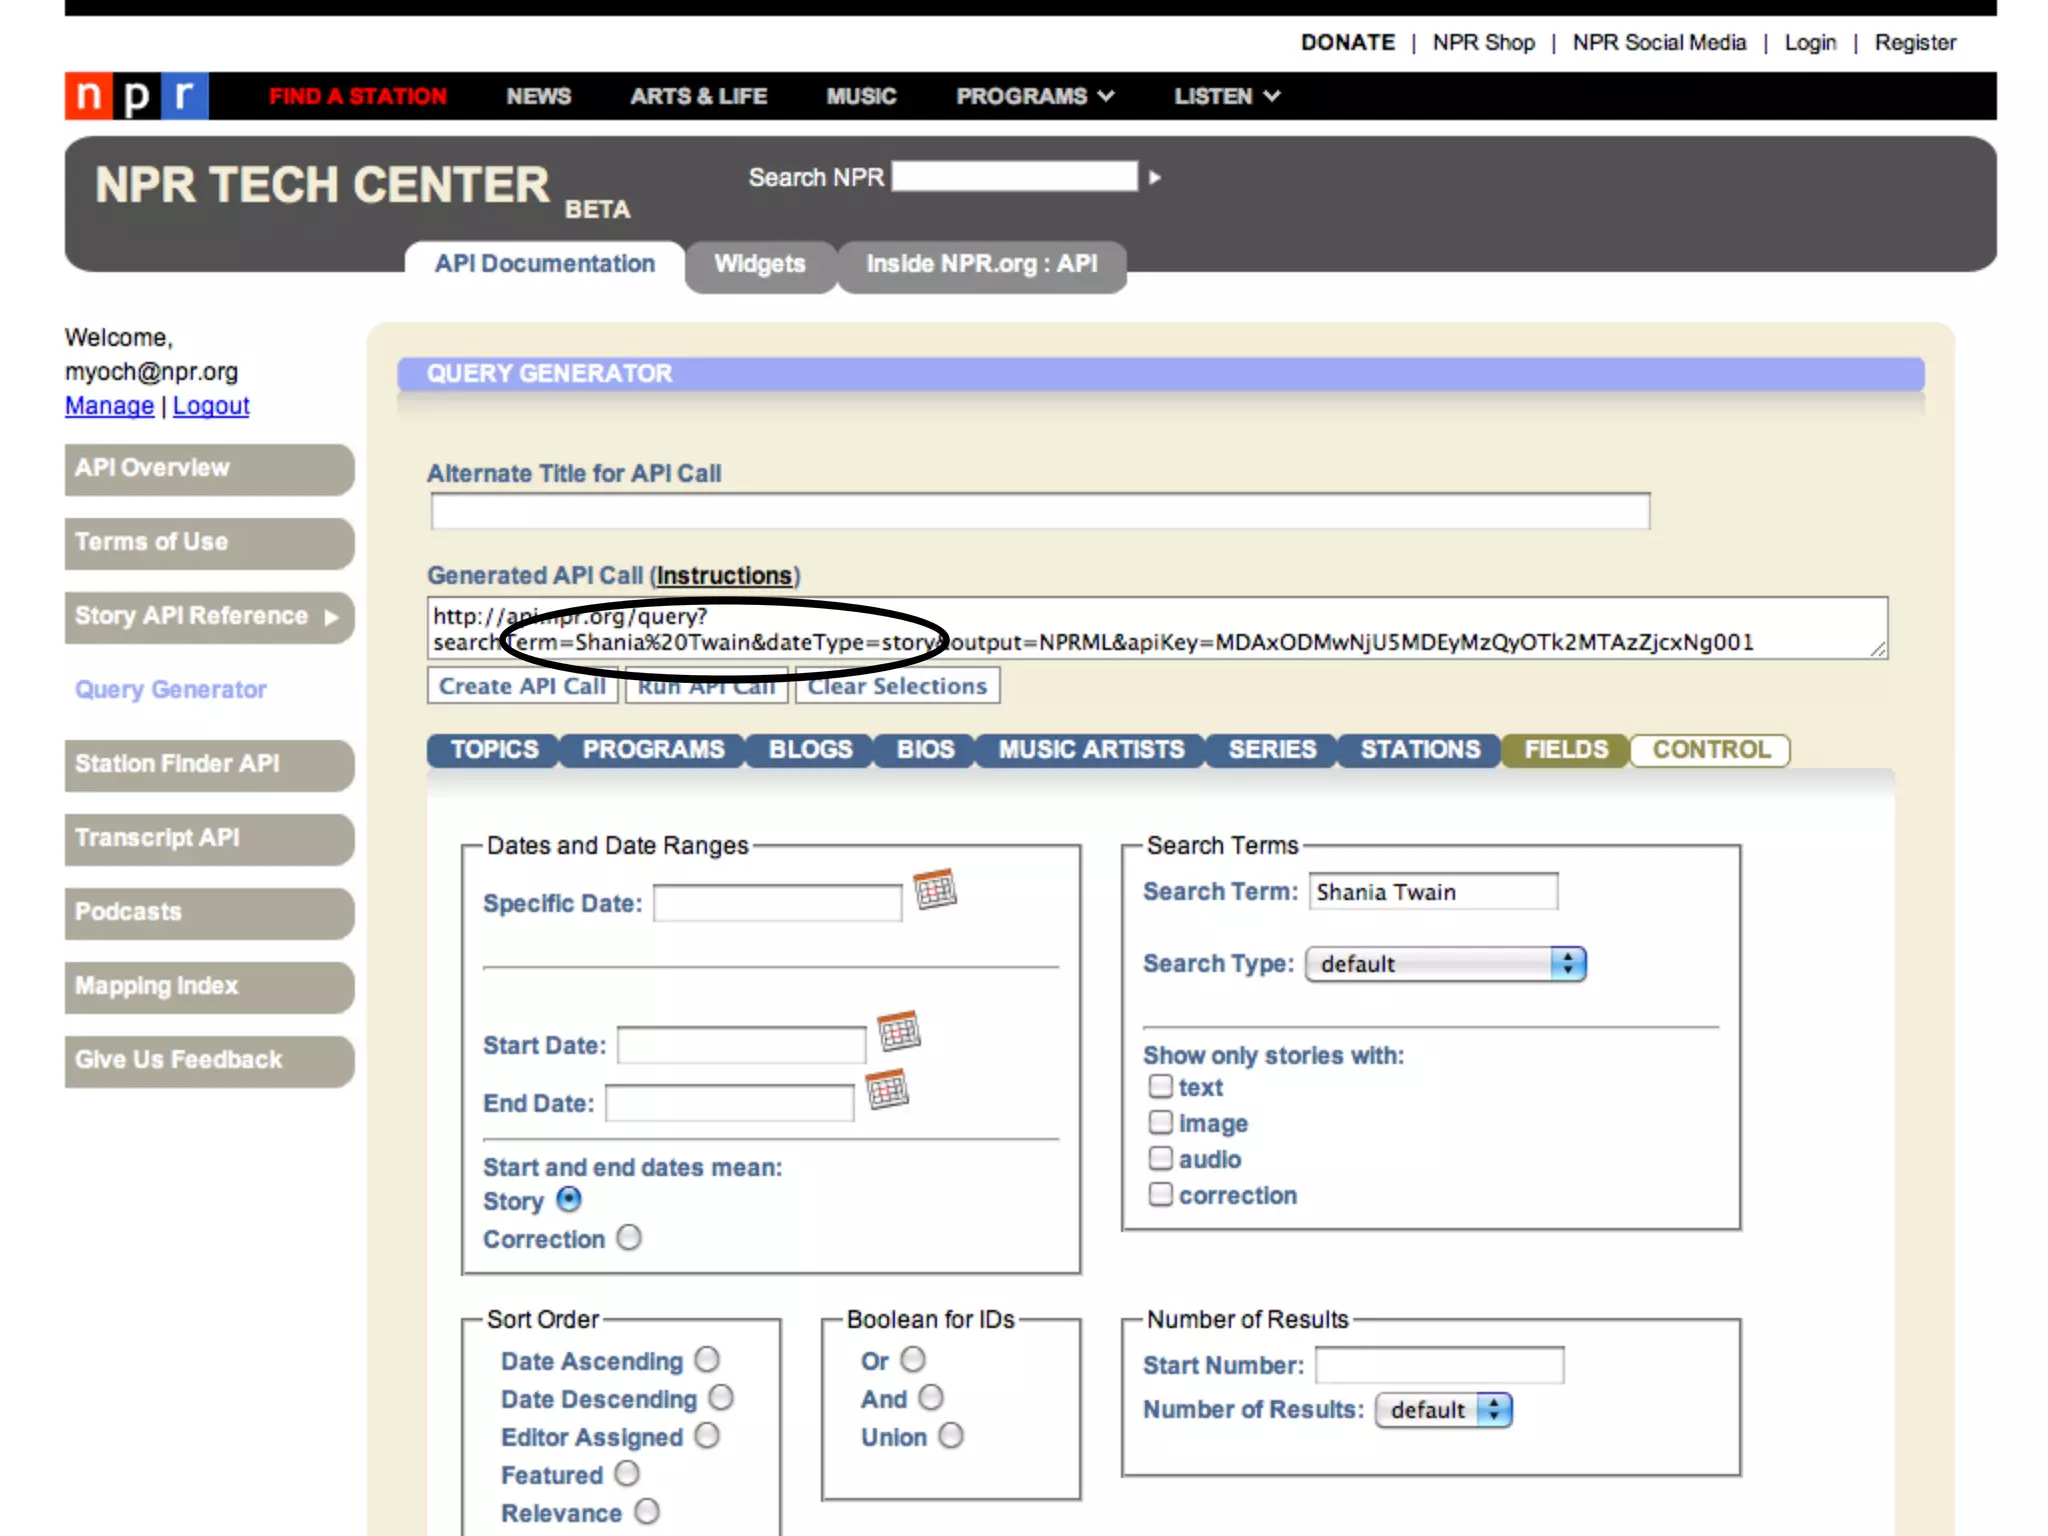The image size is (2048, 1536).
Task: Expand the PROGRAMS navigation menu
Action: [x=1034, y=96]
